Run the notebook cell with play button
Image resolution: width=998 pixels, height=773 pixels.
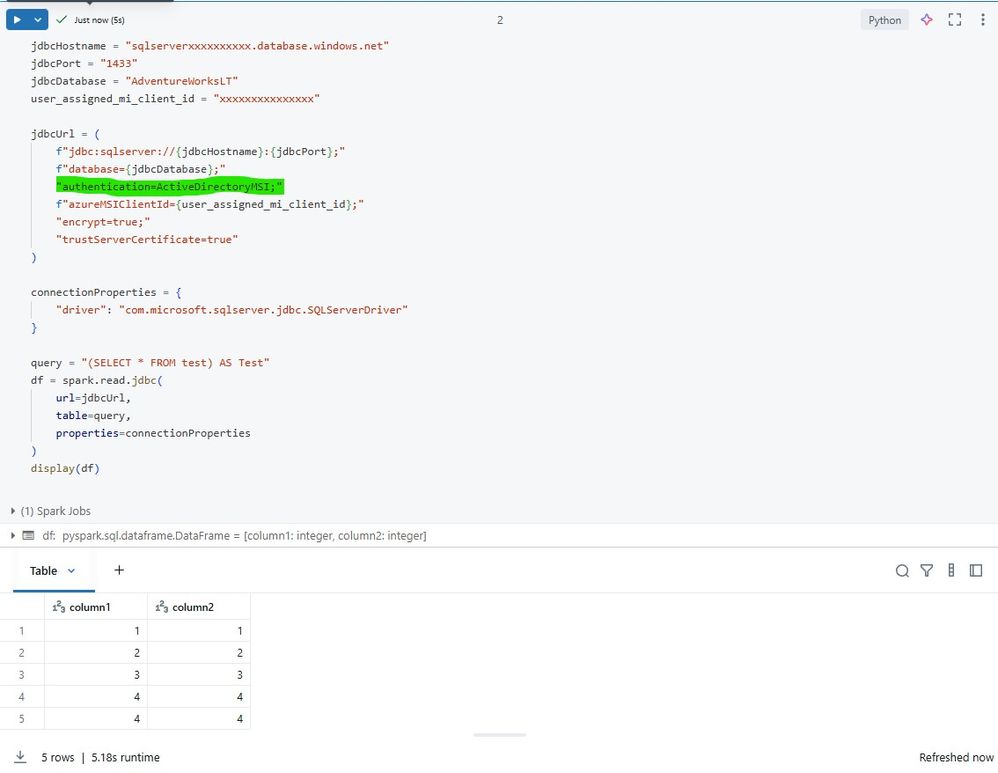pos(17,20)
